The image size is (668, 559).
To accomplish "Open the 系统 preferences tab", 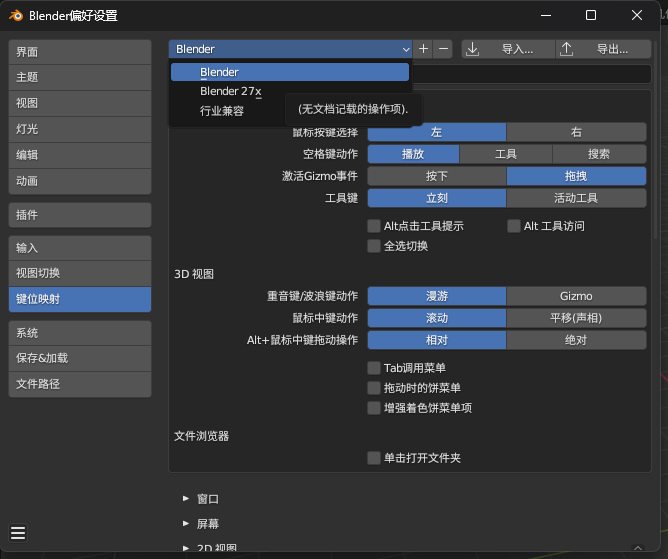I will click(x=80, y=333).
